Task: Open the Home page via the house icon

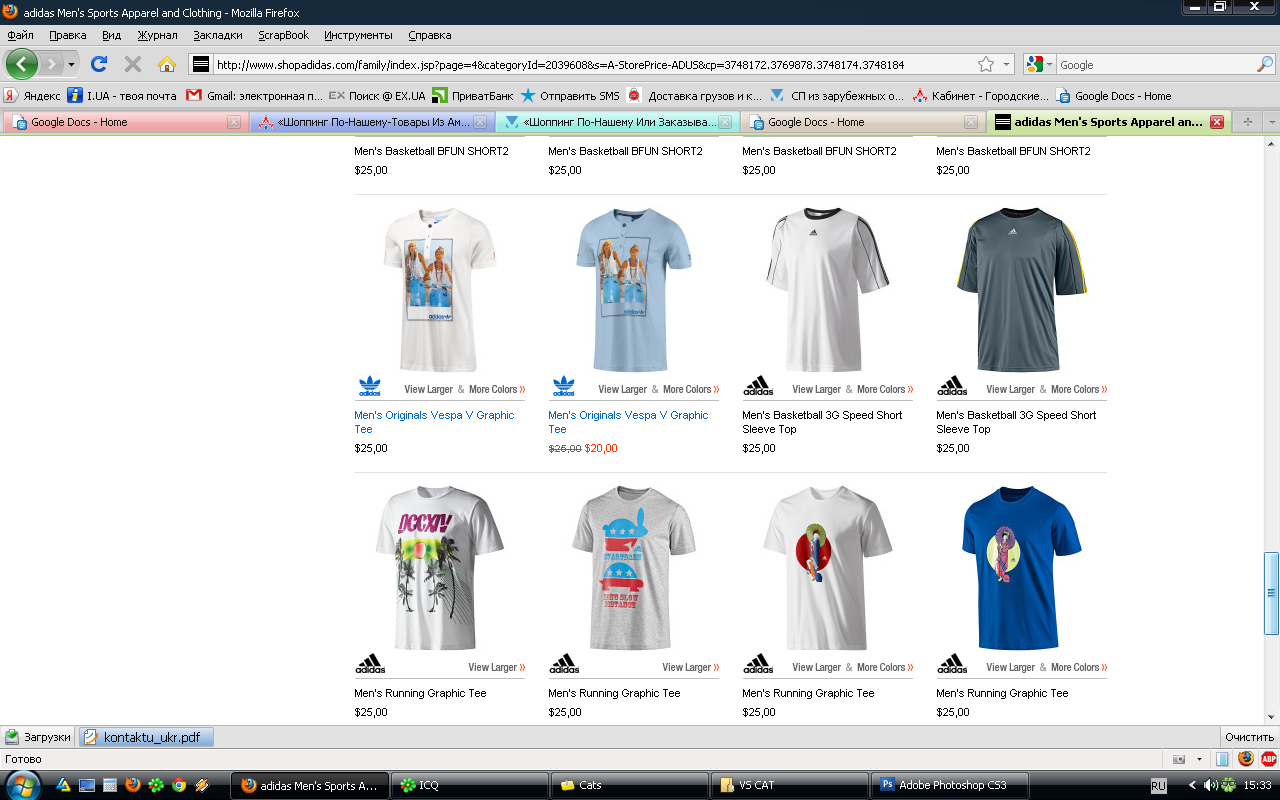Action: tap(167, 64)
